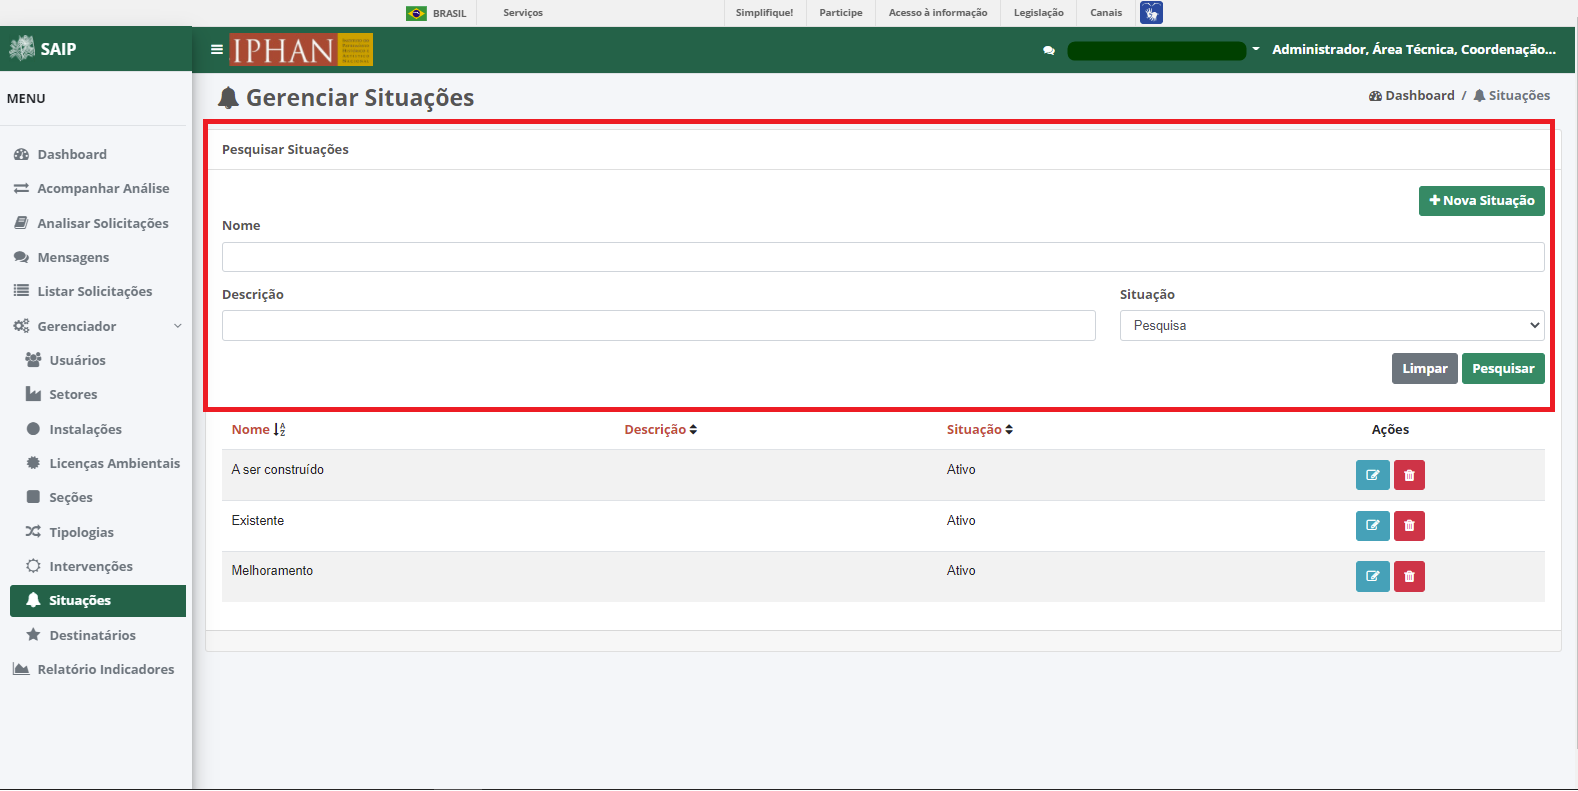Click the Brazil flag icon
This screenshot has width=1578, height=791.
click(x=416, y=13)
